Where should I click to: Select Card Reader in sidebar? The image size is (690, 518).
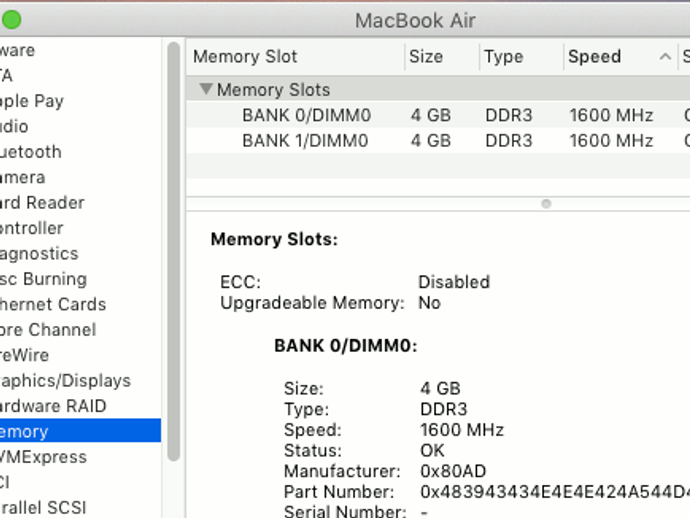(x=42, y=203)
